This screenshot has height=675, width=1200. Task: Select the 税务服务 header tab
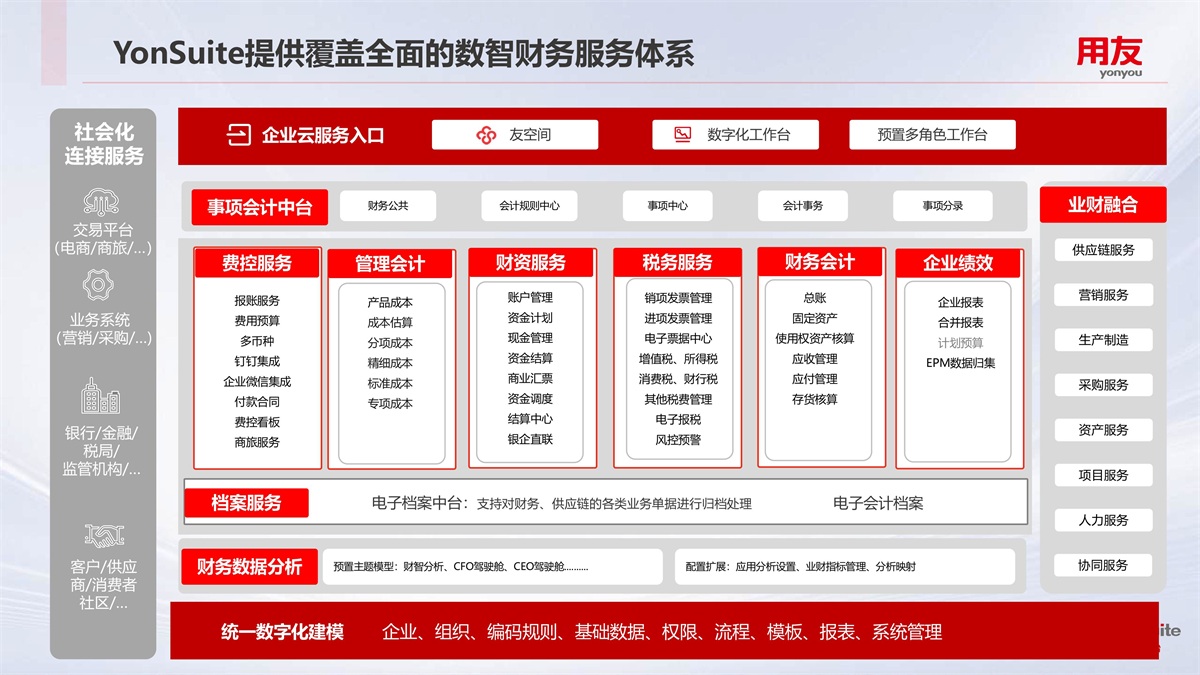pyautogui.click(x=677, y=263)
